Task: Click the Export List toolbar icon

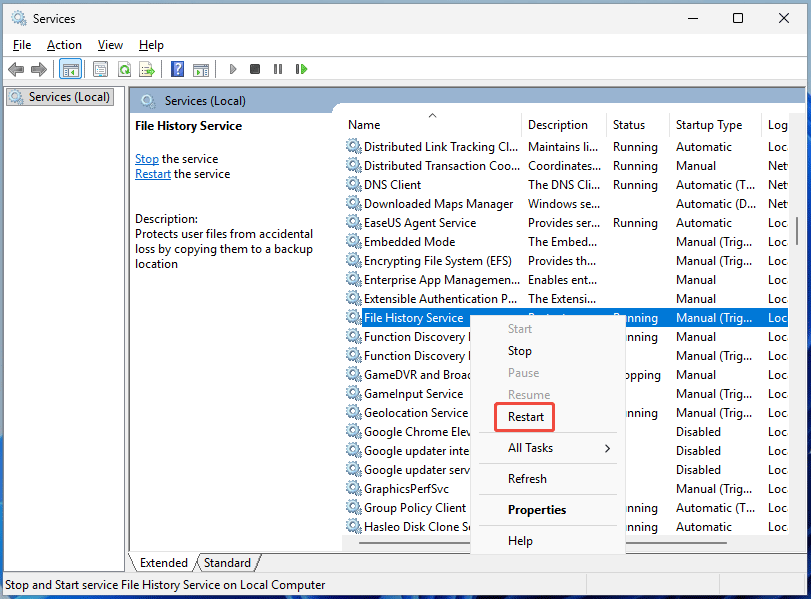Action: (147, 69)
